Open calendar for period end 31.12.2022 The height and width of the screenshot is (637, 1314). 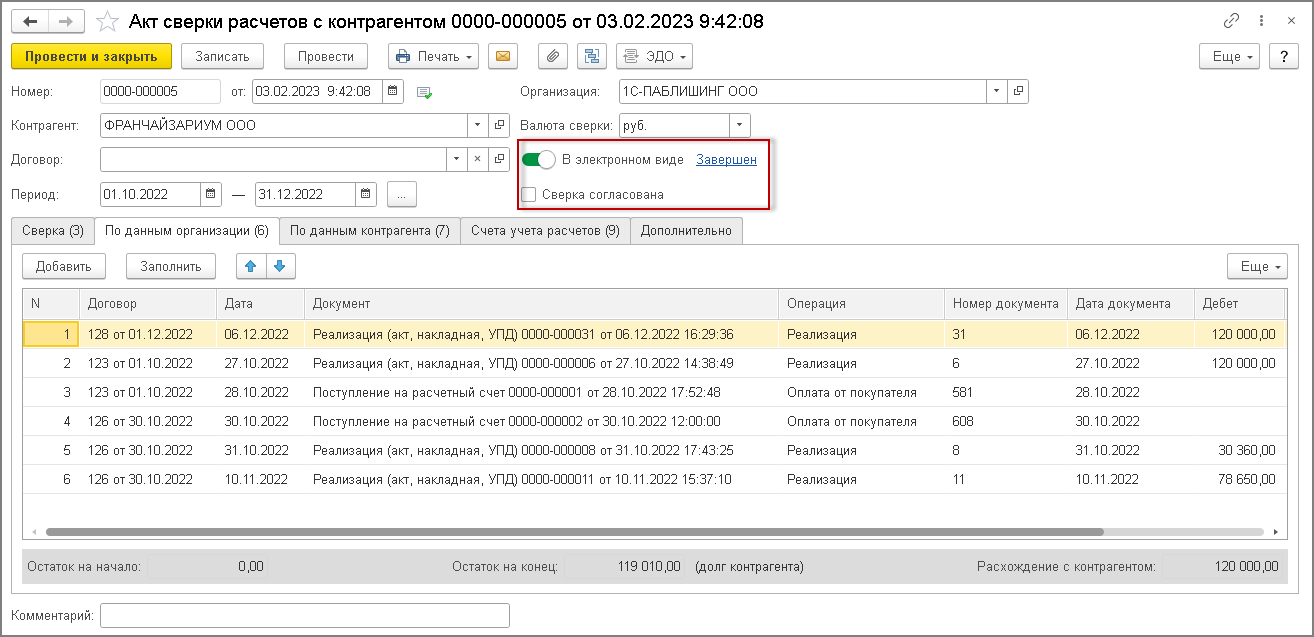(366, 194)
